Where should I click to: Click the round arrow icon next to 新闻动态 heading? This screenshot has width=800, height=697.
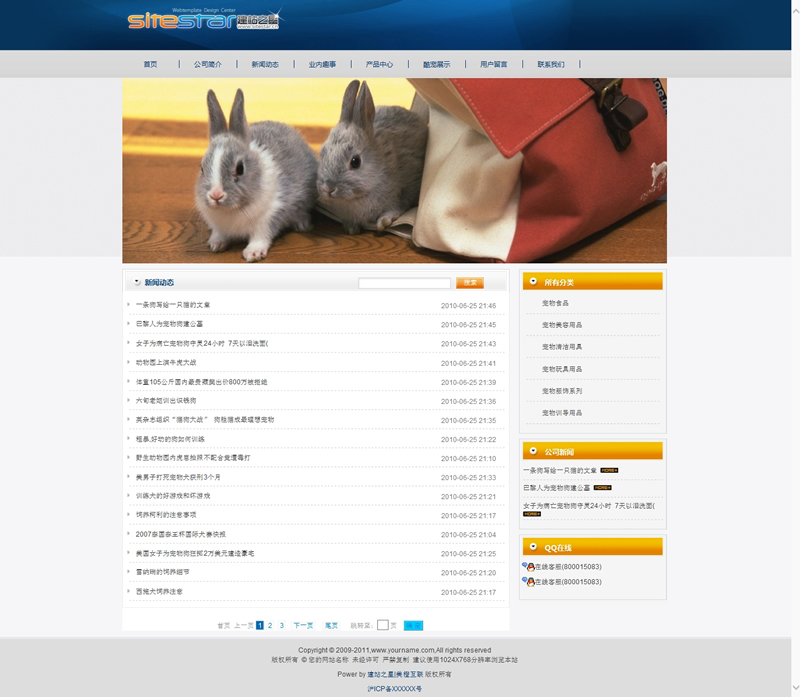tap(137, 283)
